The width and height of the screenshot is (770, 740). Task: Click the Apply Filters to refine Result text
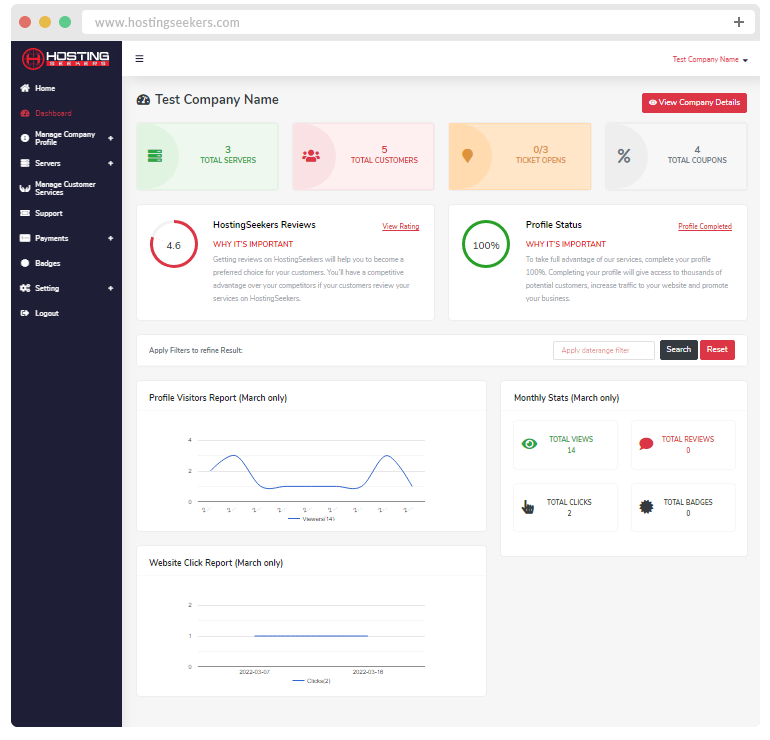pos(195,350)
